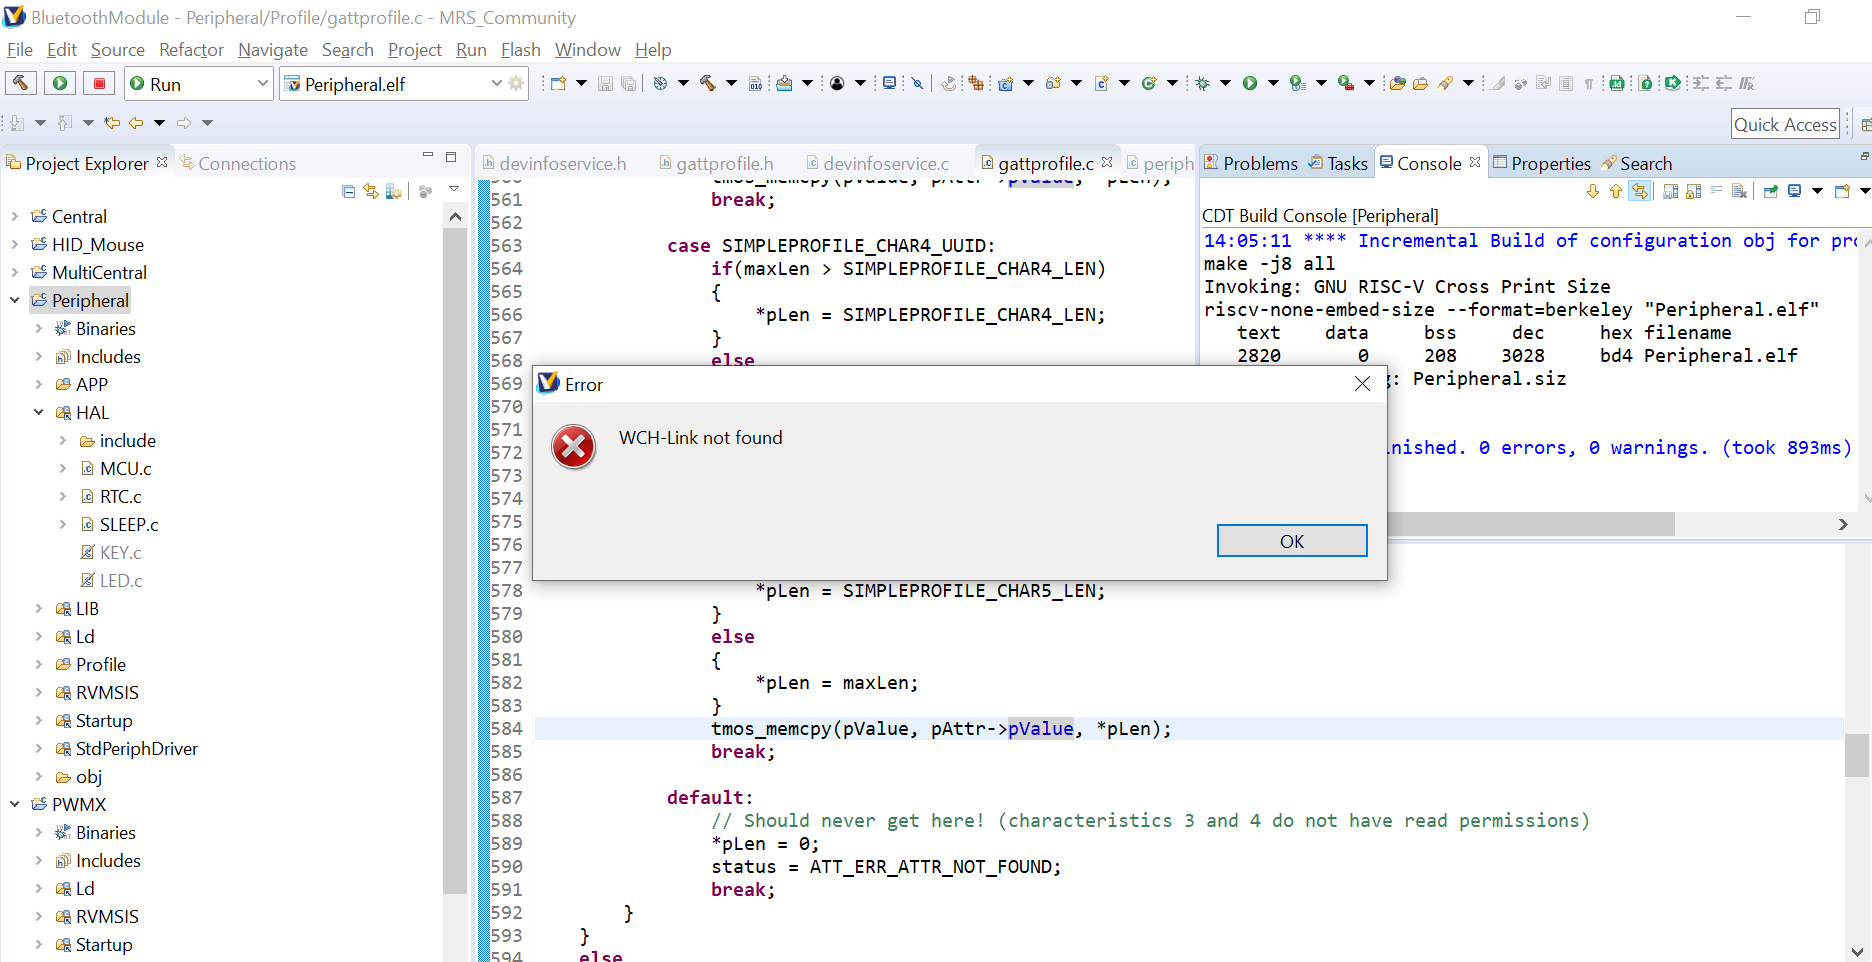Expand the HID_Mouse project
Viewport: 1872px width, 962px height.
point(15,244)
